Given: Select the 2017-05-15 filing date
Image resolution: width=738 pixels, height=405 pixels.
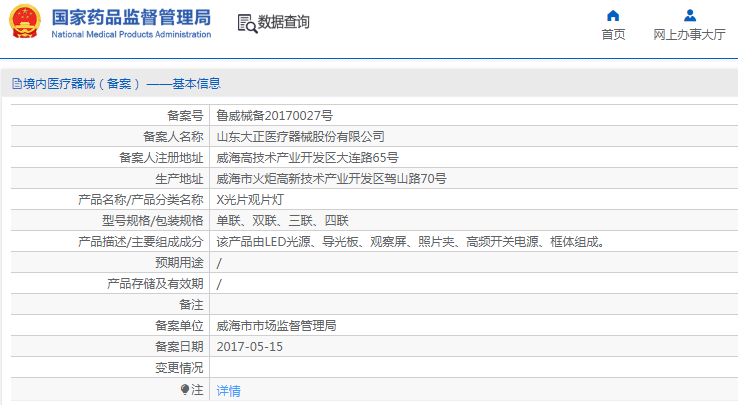Looking at the screenshot, I should [x=250, y=347].
